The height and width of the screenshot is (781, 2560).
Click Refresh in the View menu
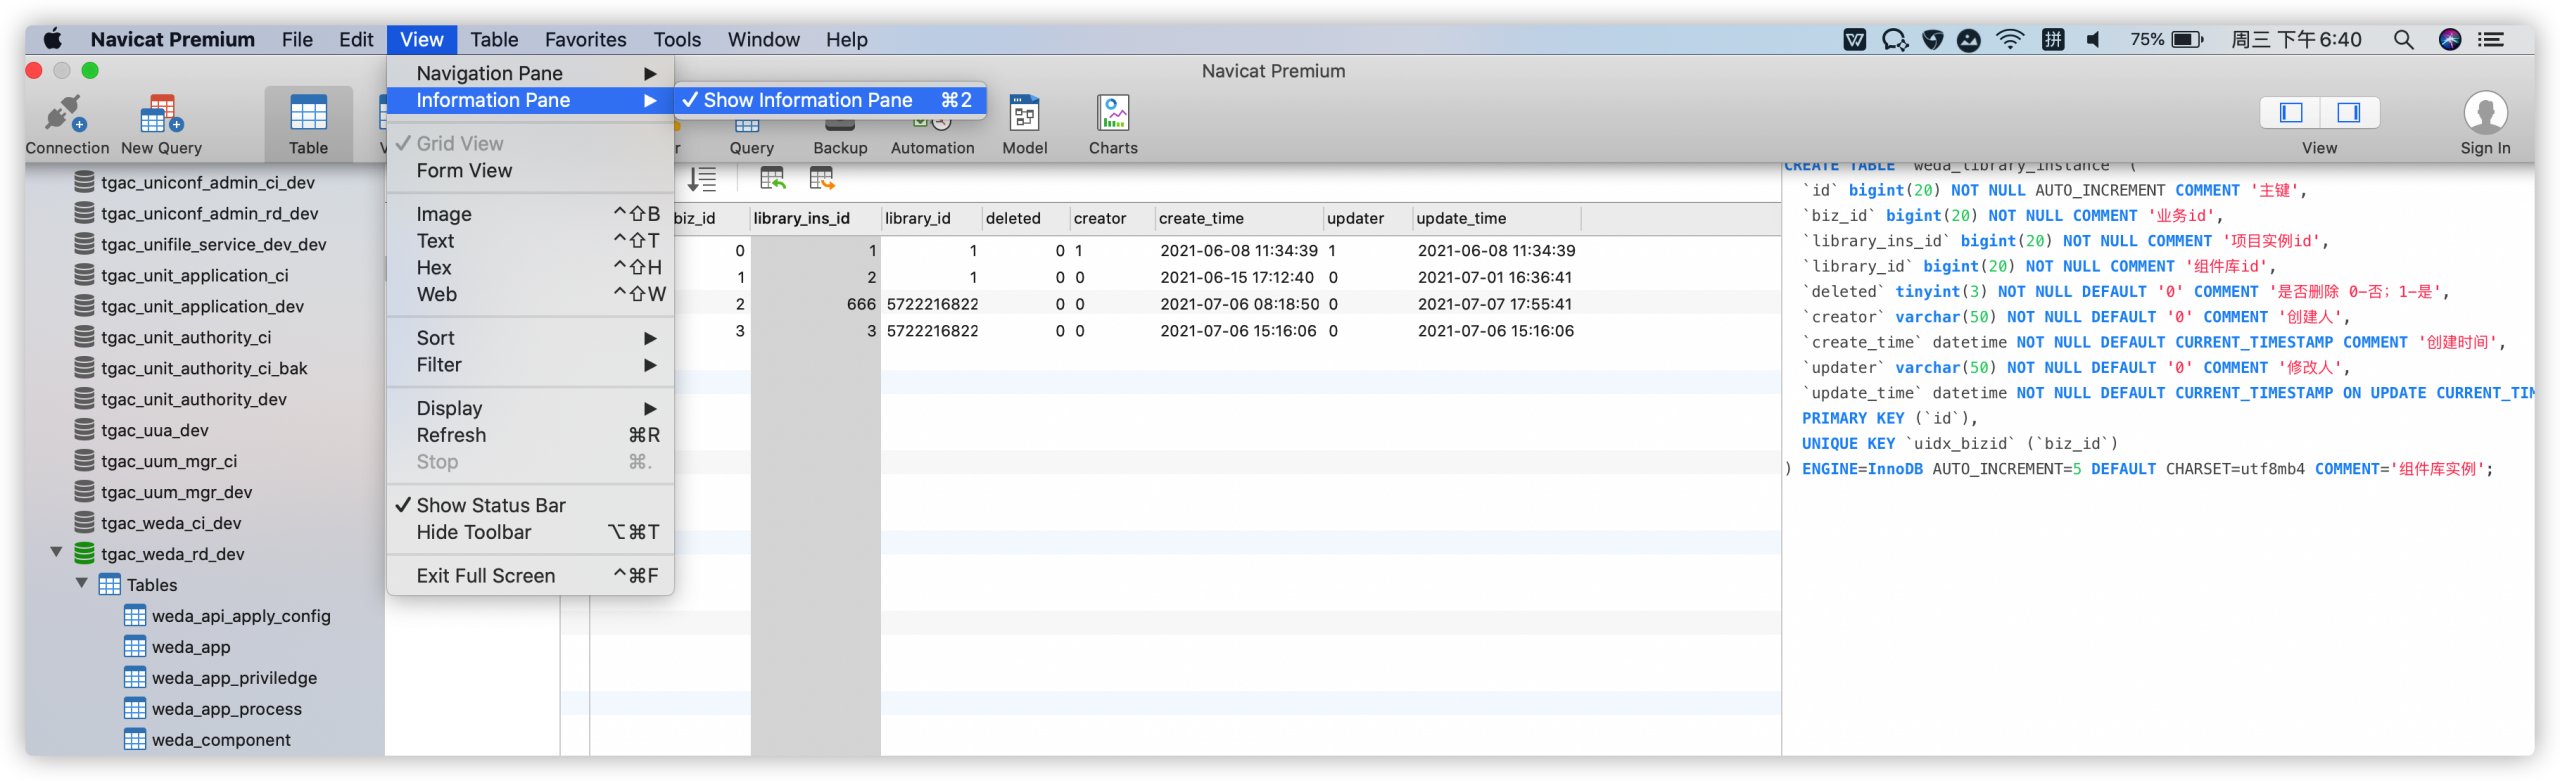[x=530, y=435]
